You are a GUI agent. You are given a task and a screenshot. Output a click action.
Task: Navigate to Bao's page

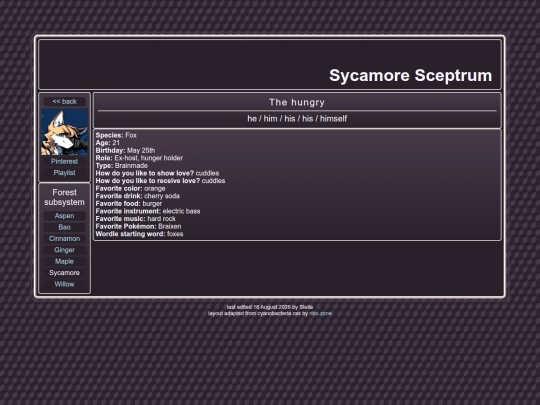click(64, 227)
